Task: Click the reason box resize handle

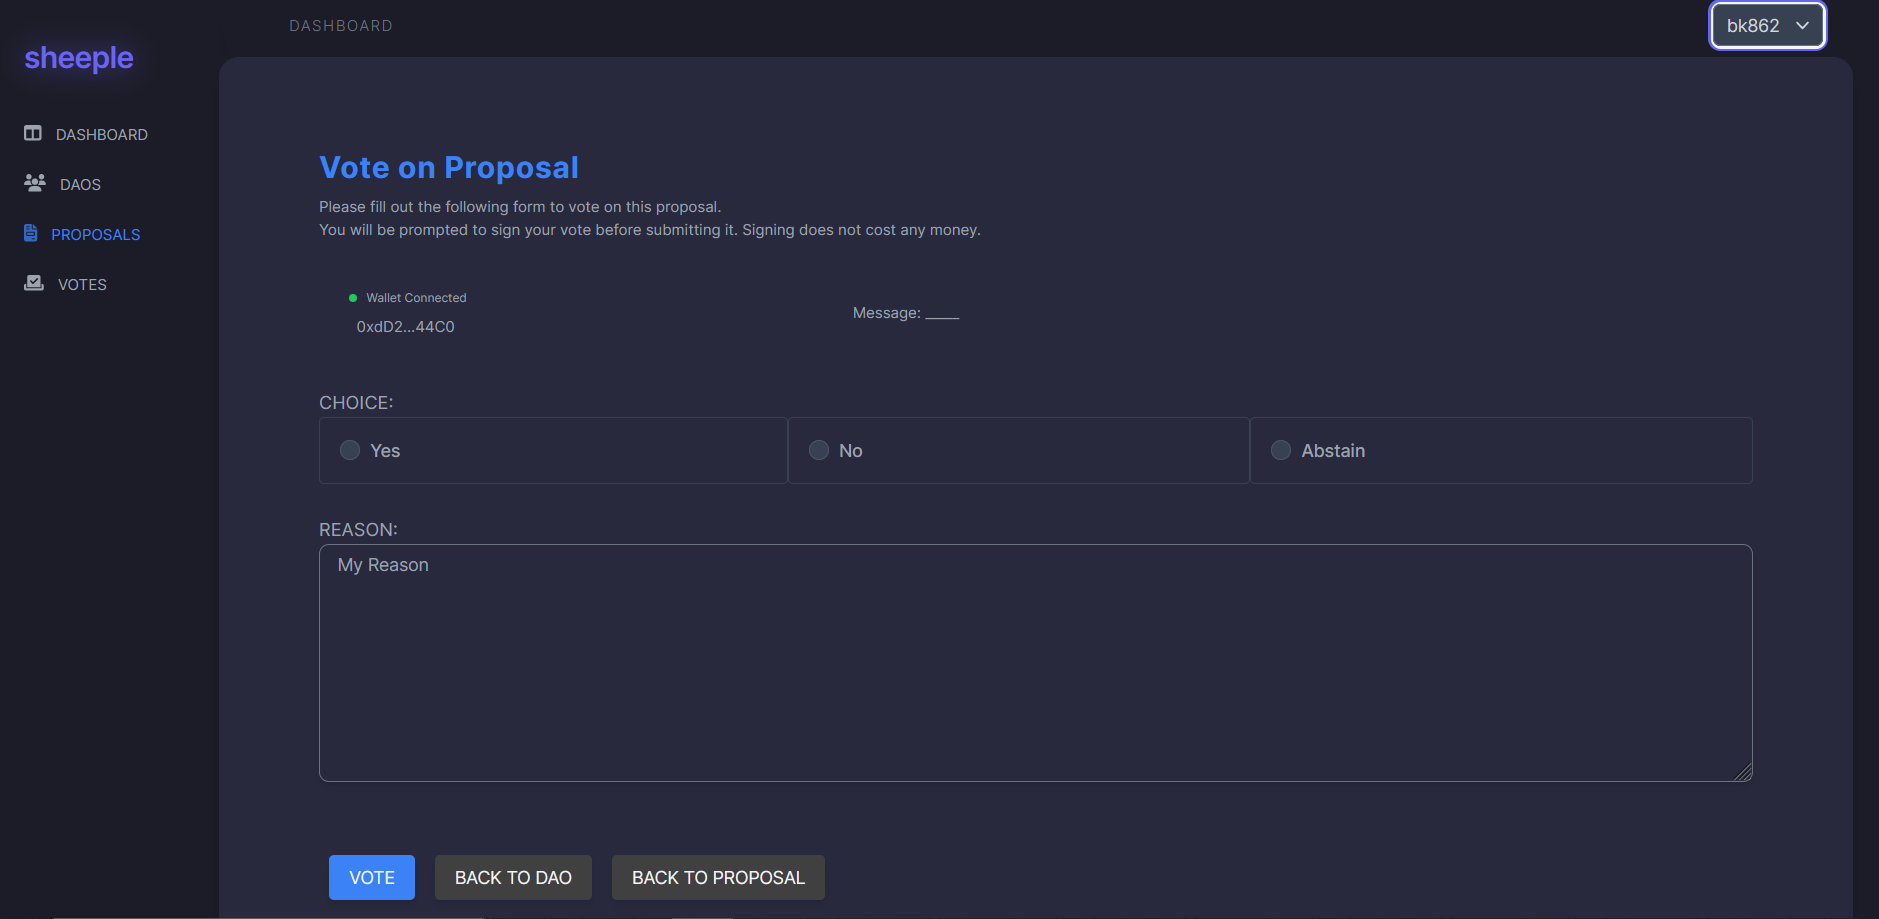Action: pyautogui.click(x=1743, y=772)
